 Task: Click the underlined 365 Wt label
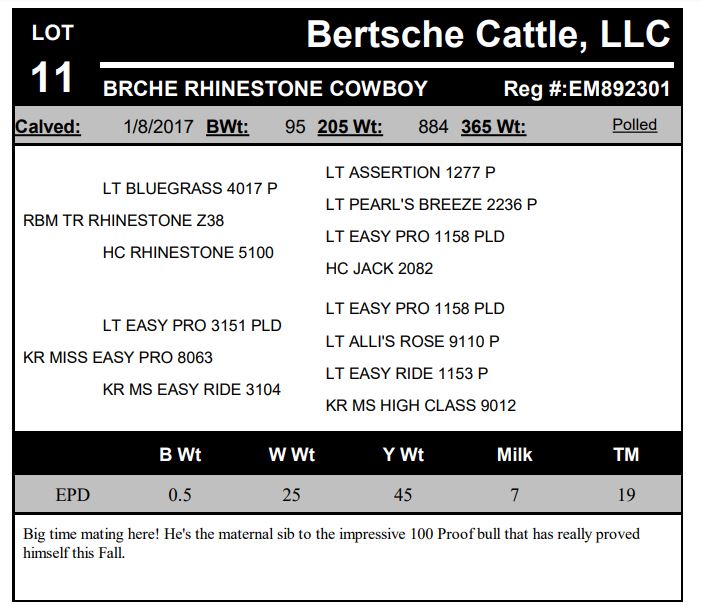click(x=496, y=127)
